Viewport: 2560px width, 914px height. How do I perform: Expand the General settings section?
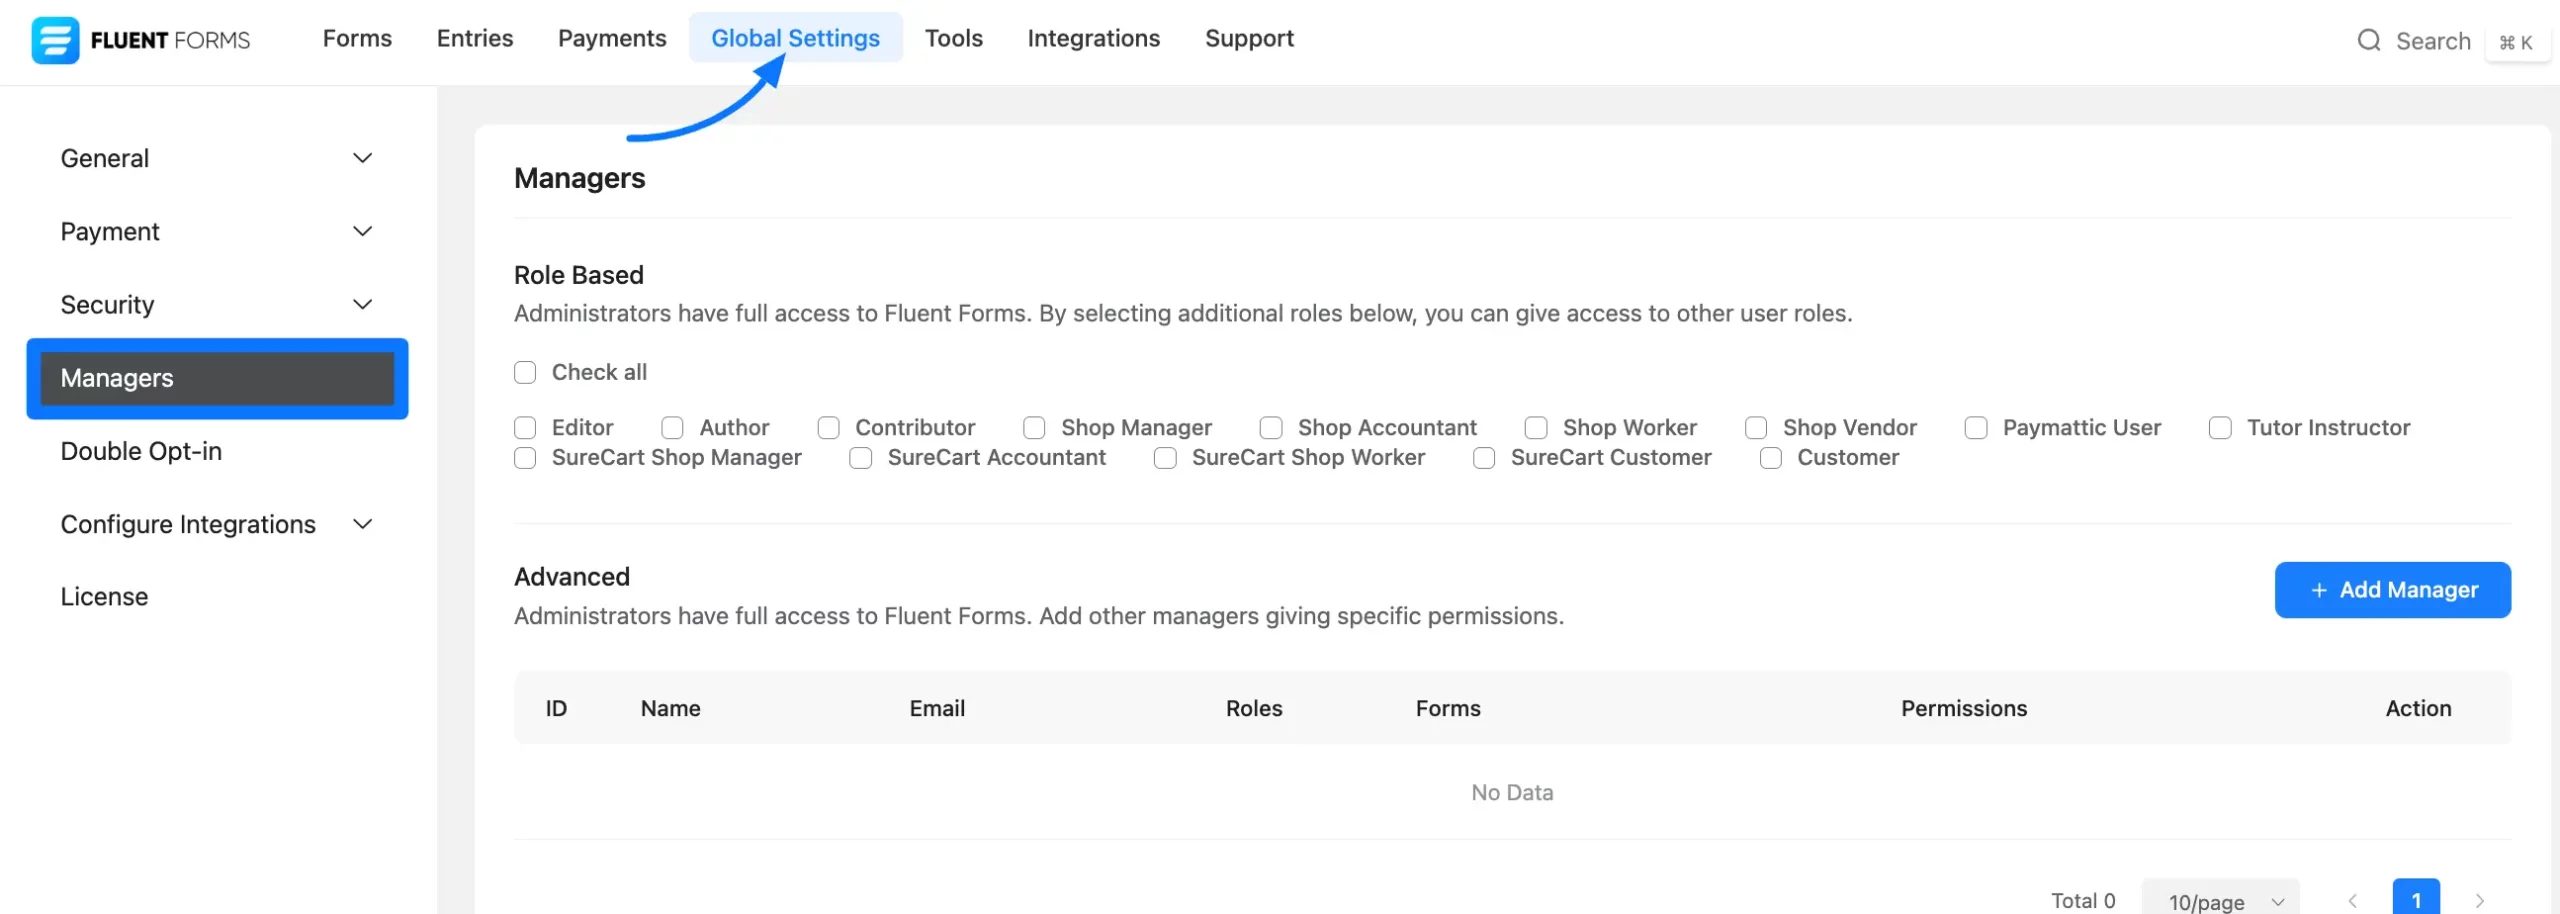[x=362, y=158]
